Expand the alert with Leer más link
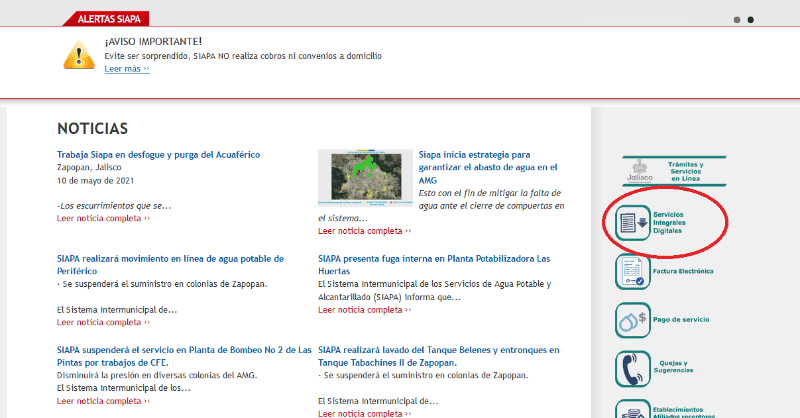 coord(127,69)
